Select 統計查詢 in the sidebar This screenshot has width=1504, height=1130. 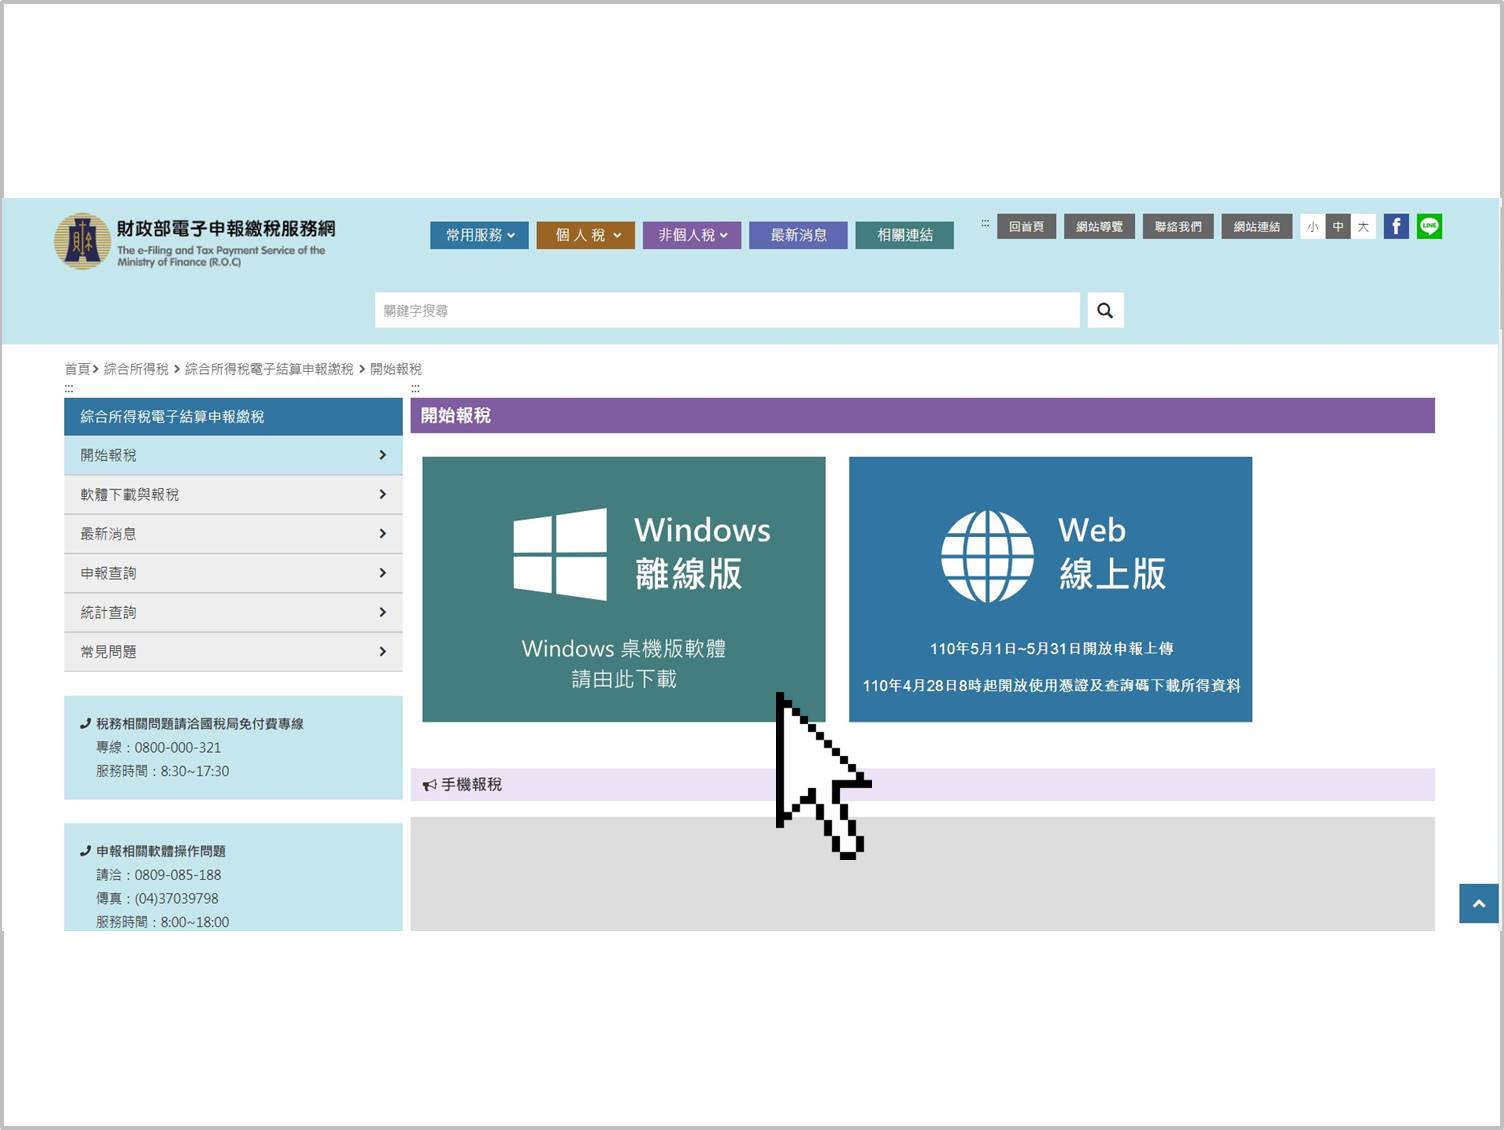[233, 612]
